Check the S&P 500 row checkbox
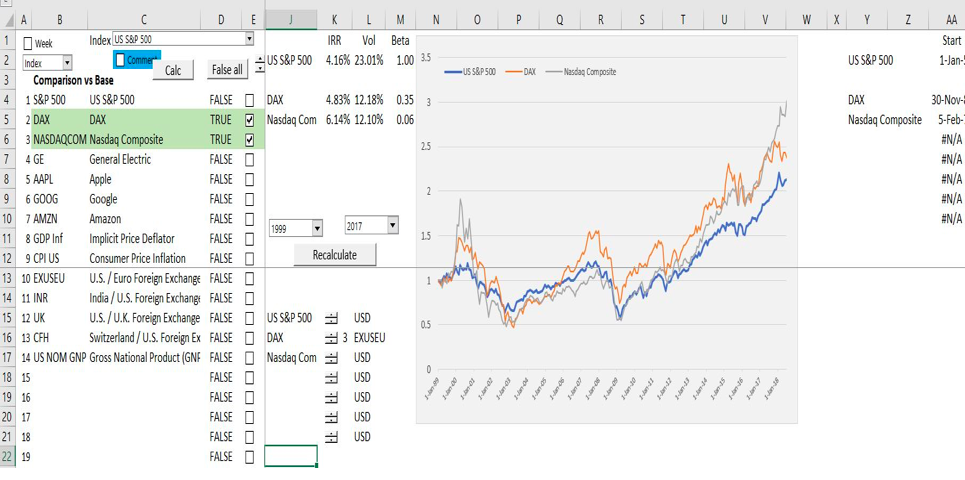 click(x=249, y=100)
